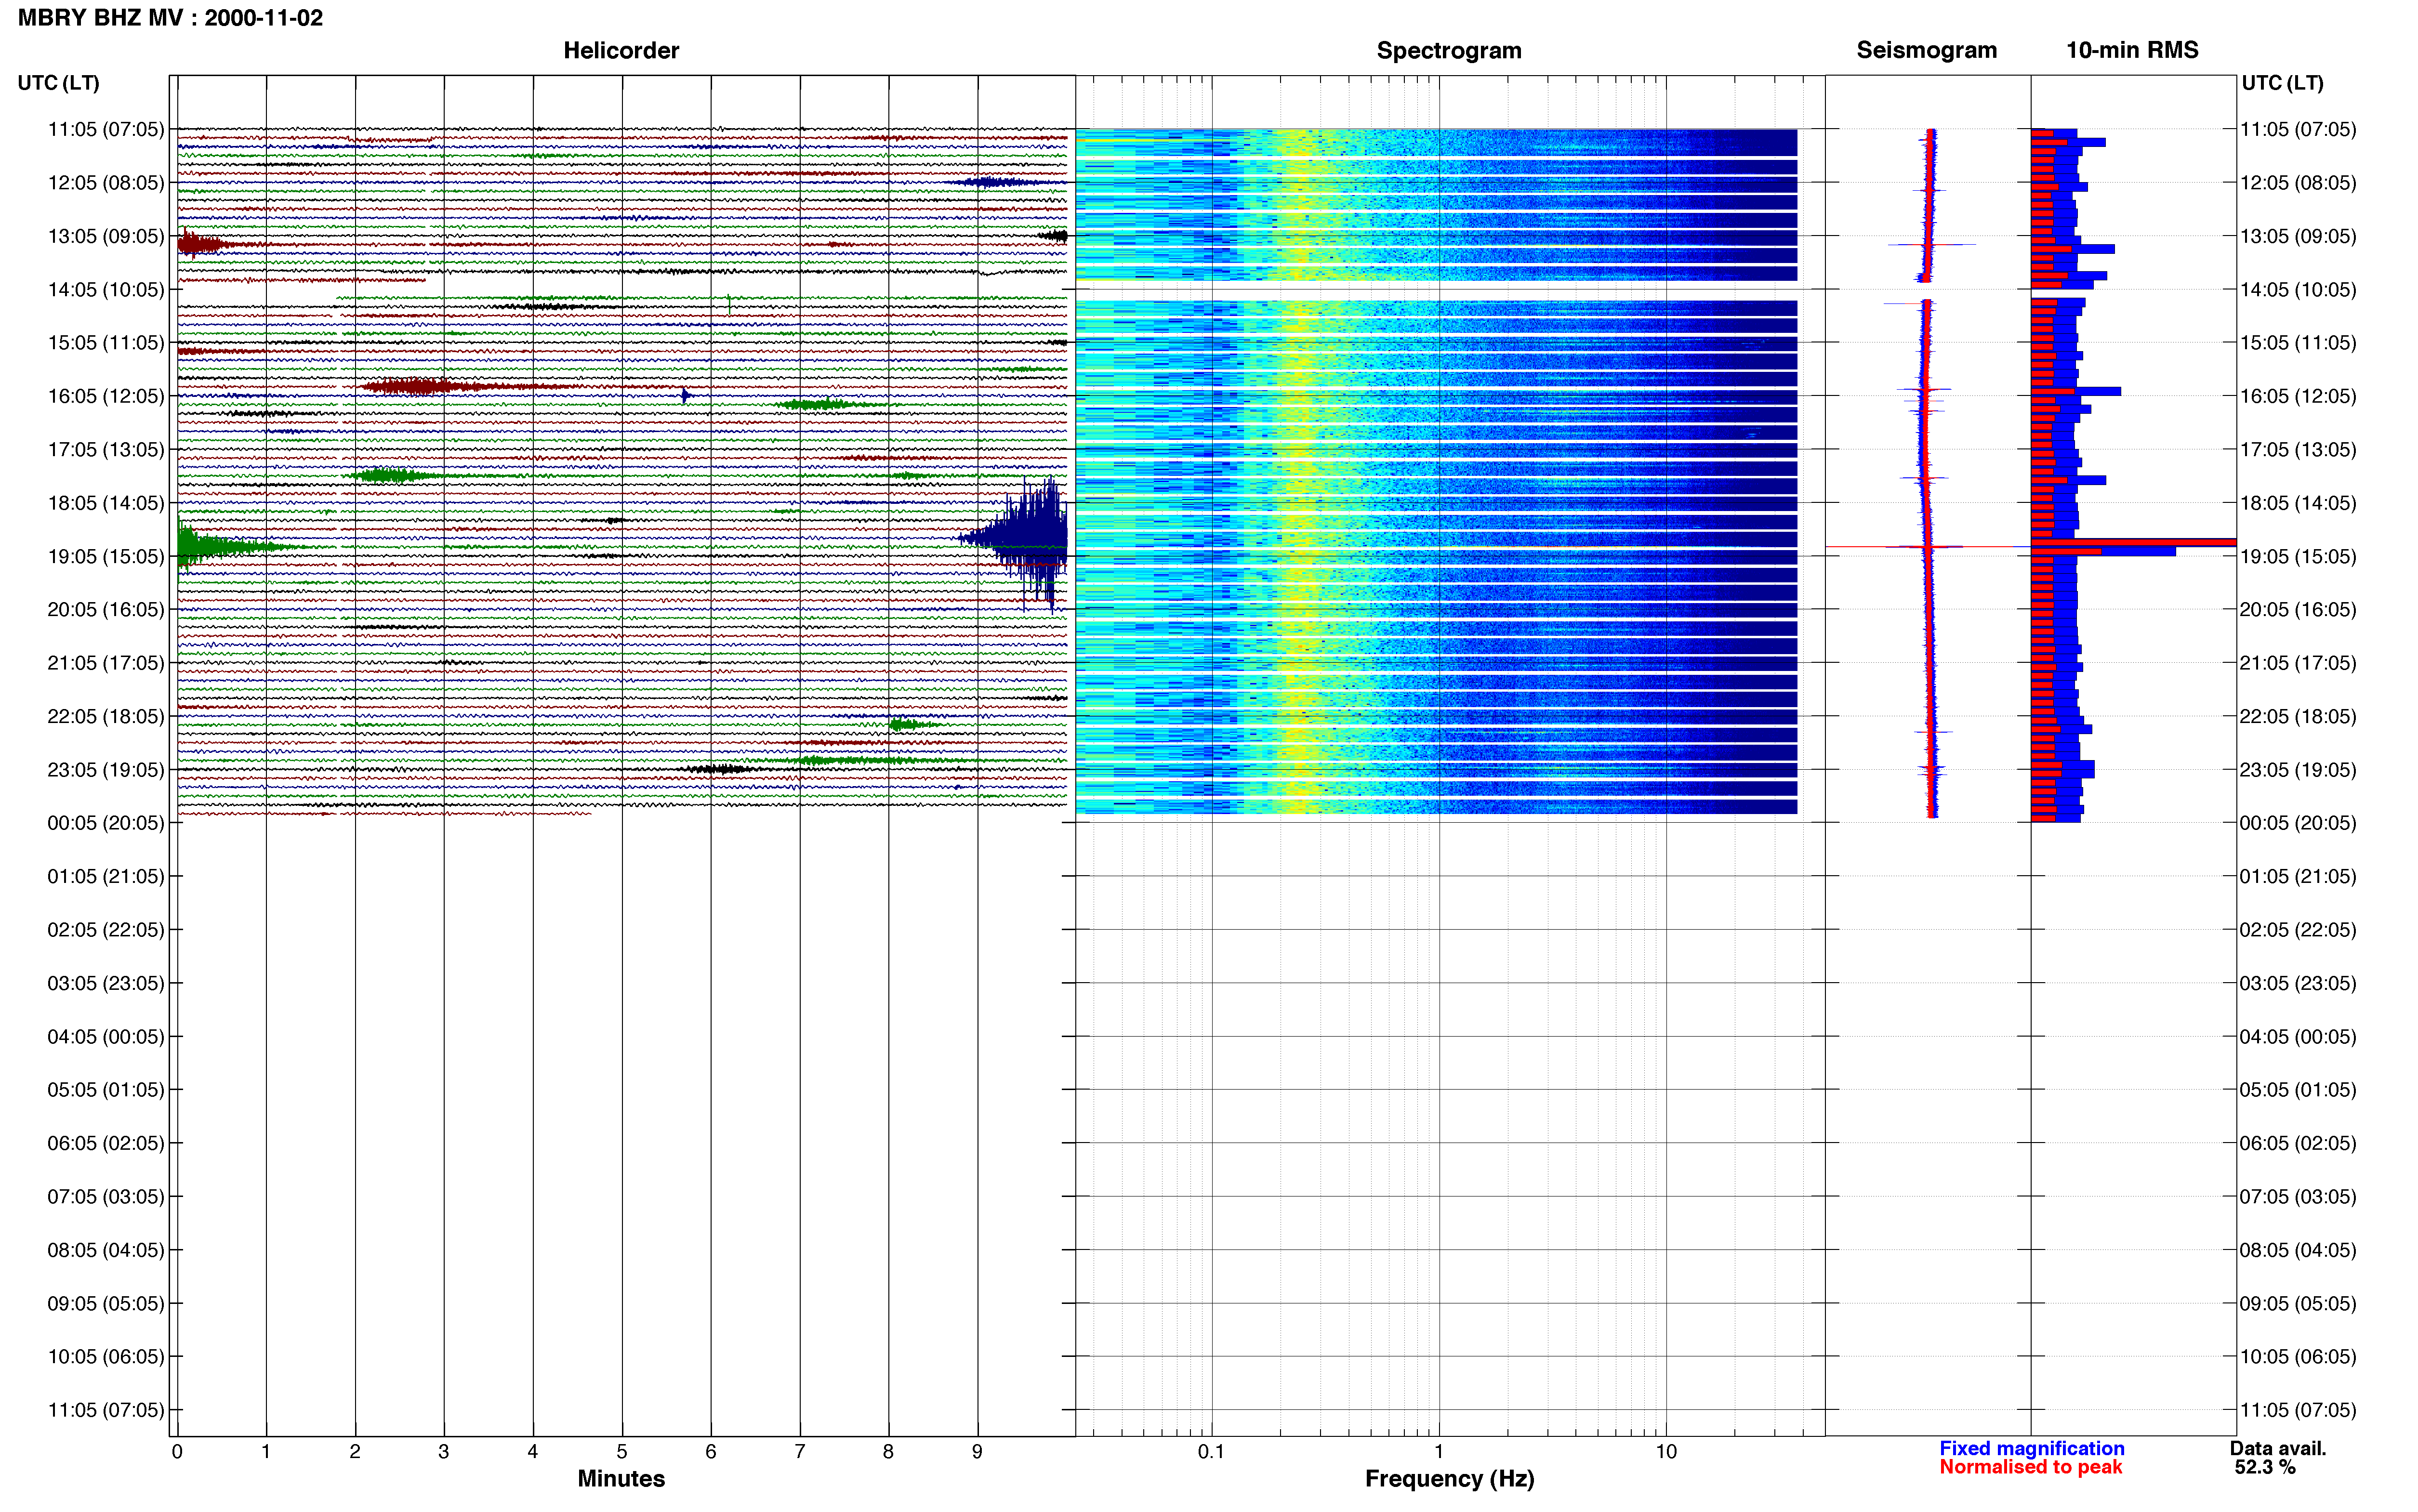Select the "Minutes" axis label
The width and height of the screenshot is (2418, 1512).
coord(621,1478)
